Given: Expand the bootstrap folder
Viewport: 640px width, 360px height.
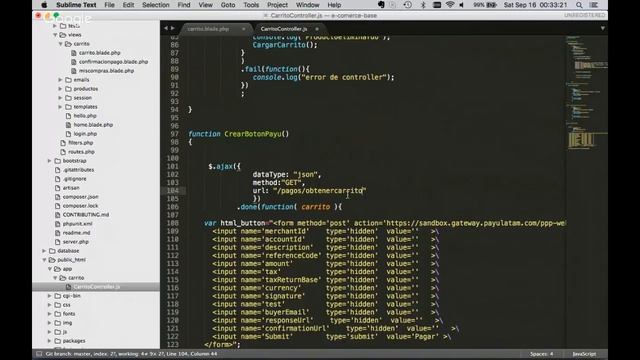Looking at the screenshot, I should click(50, 161).
